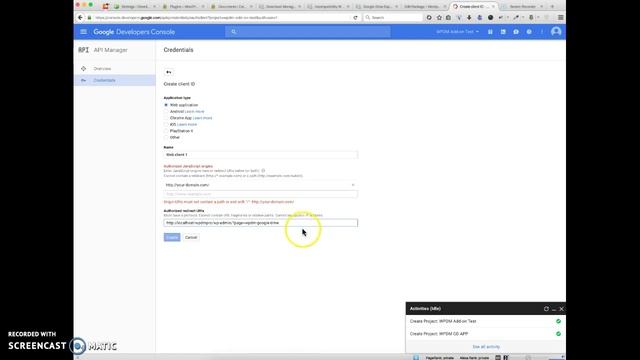Focus the browser Search box
Viewport: 640px width, 360px height.
pos(393,18)
